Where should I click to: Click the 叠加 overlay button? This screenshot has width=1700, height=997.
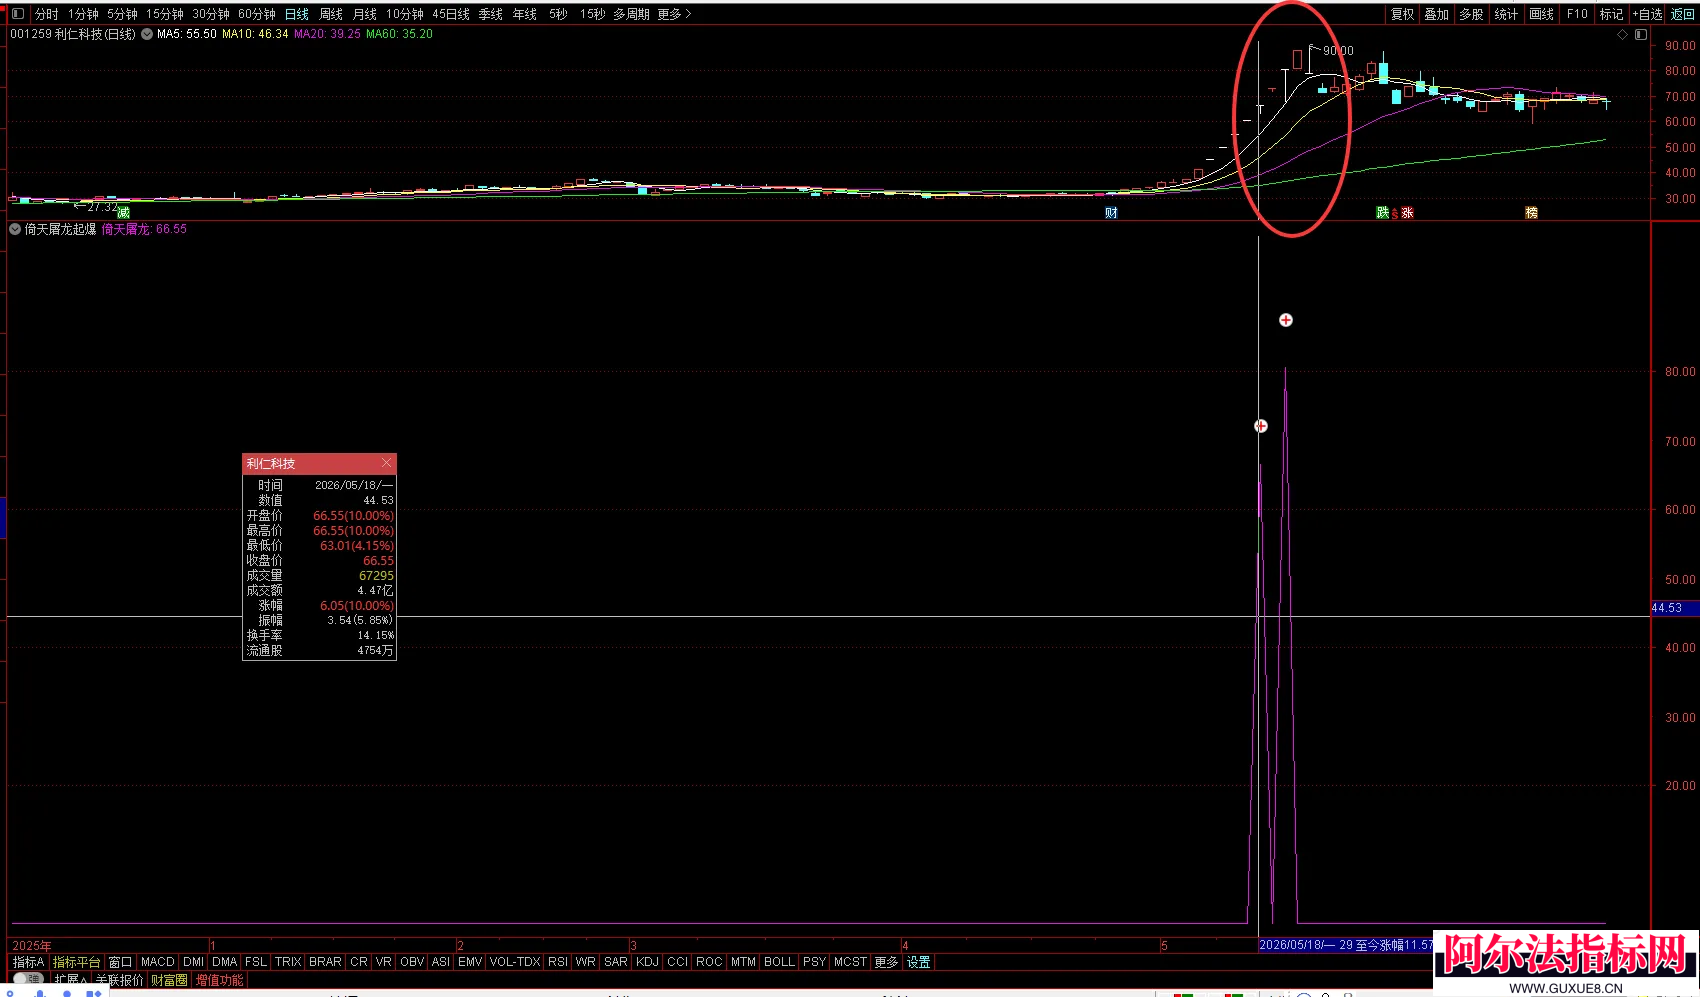(x=1437, y=14)
